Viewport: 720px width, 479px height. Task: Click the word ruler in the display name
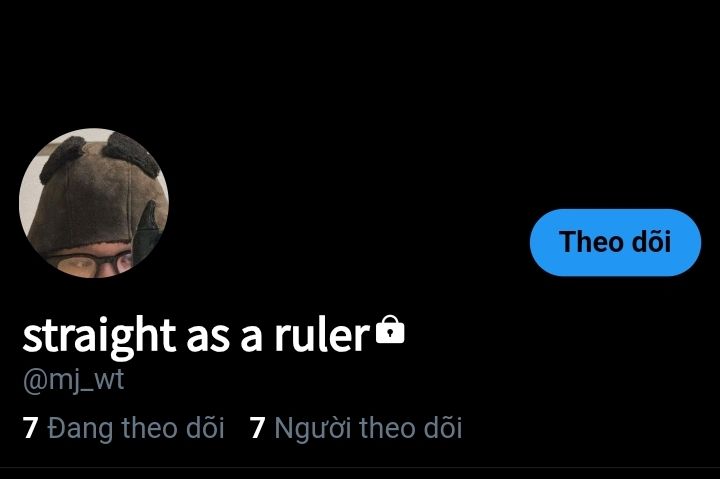coord(322,335)
